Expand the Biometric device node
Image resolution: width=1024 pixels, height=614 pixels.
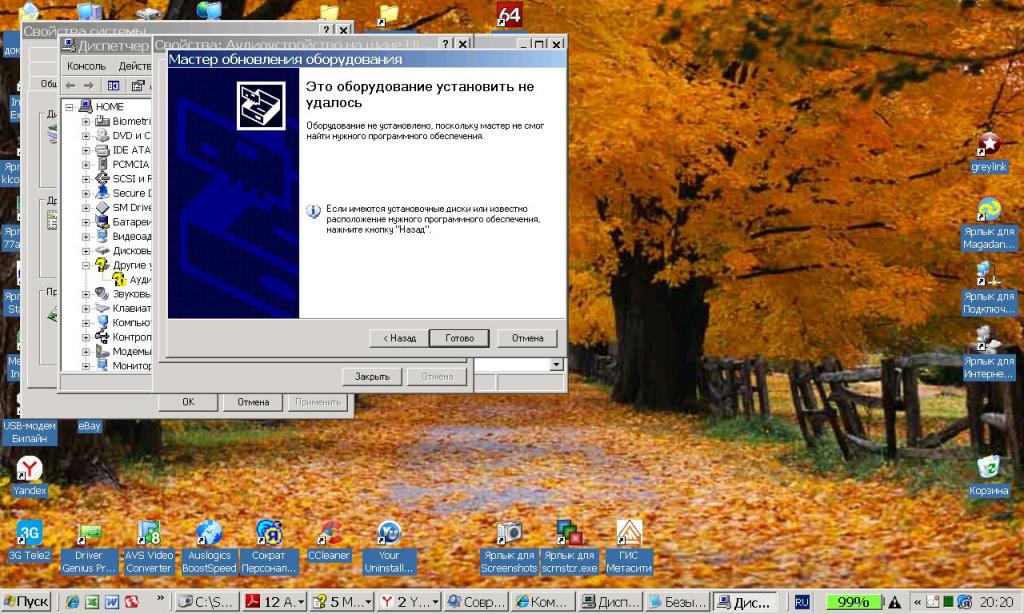86,121
